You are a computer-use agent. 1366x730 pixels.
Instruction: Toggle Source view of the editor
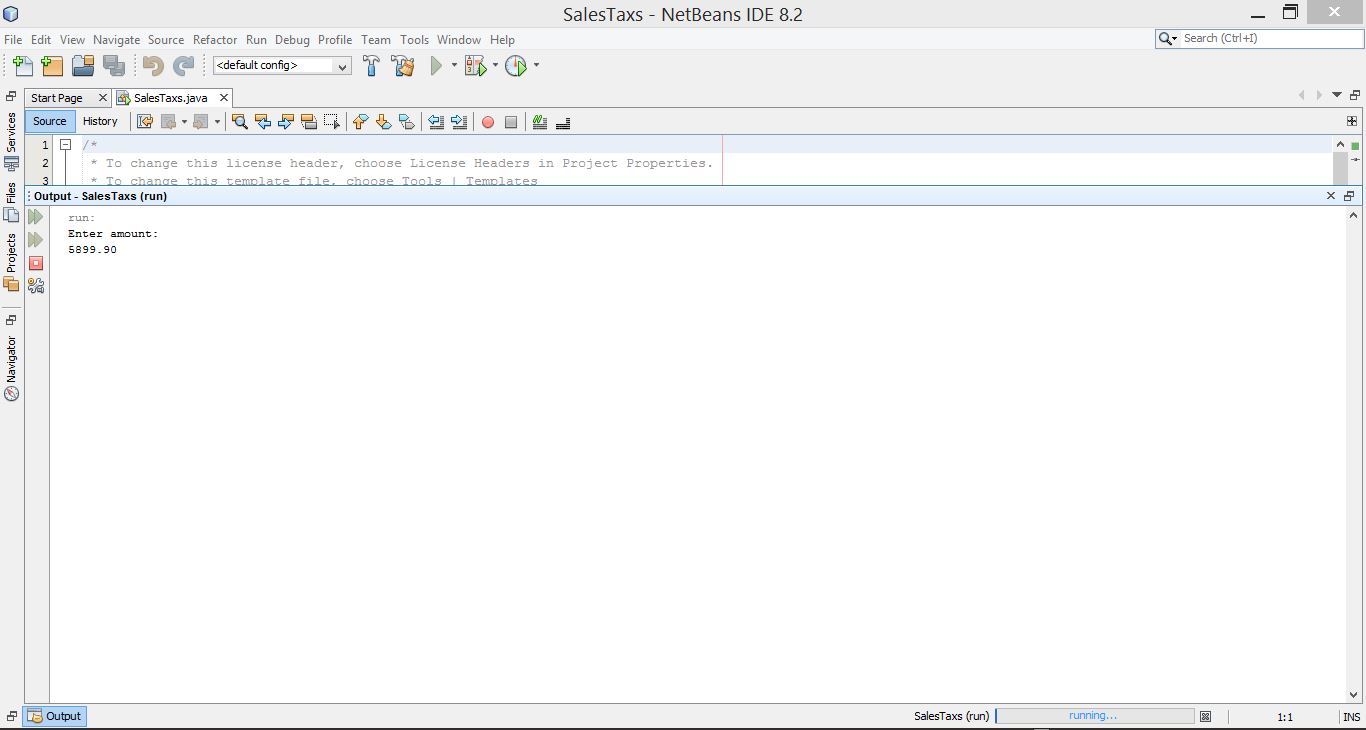(49, 121)
